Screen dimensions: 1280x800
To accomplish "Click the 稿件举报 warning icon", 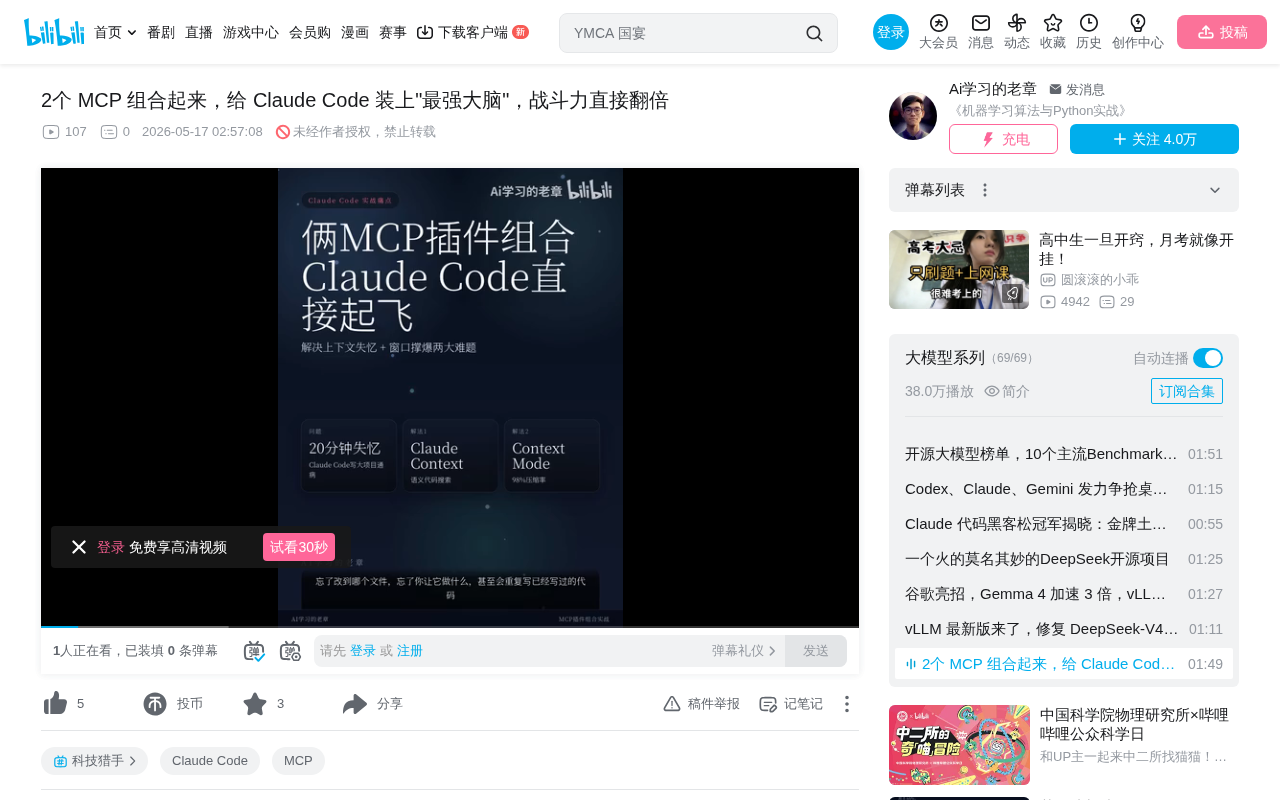I will tap(672, 704).
